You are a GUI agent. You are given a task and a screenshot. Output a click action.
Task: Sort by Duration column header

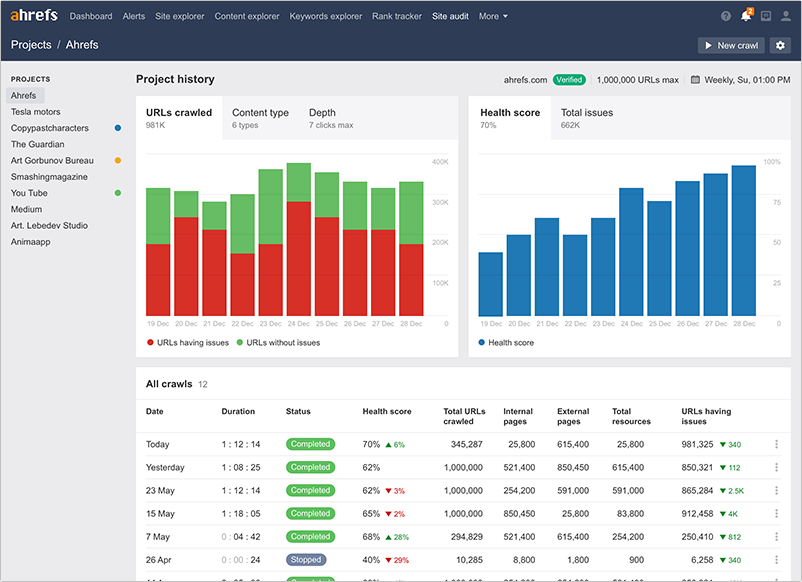coord(238,411)
